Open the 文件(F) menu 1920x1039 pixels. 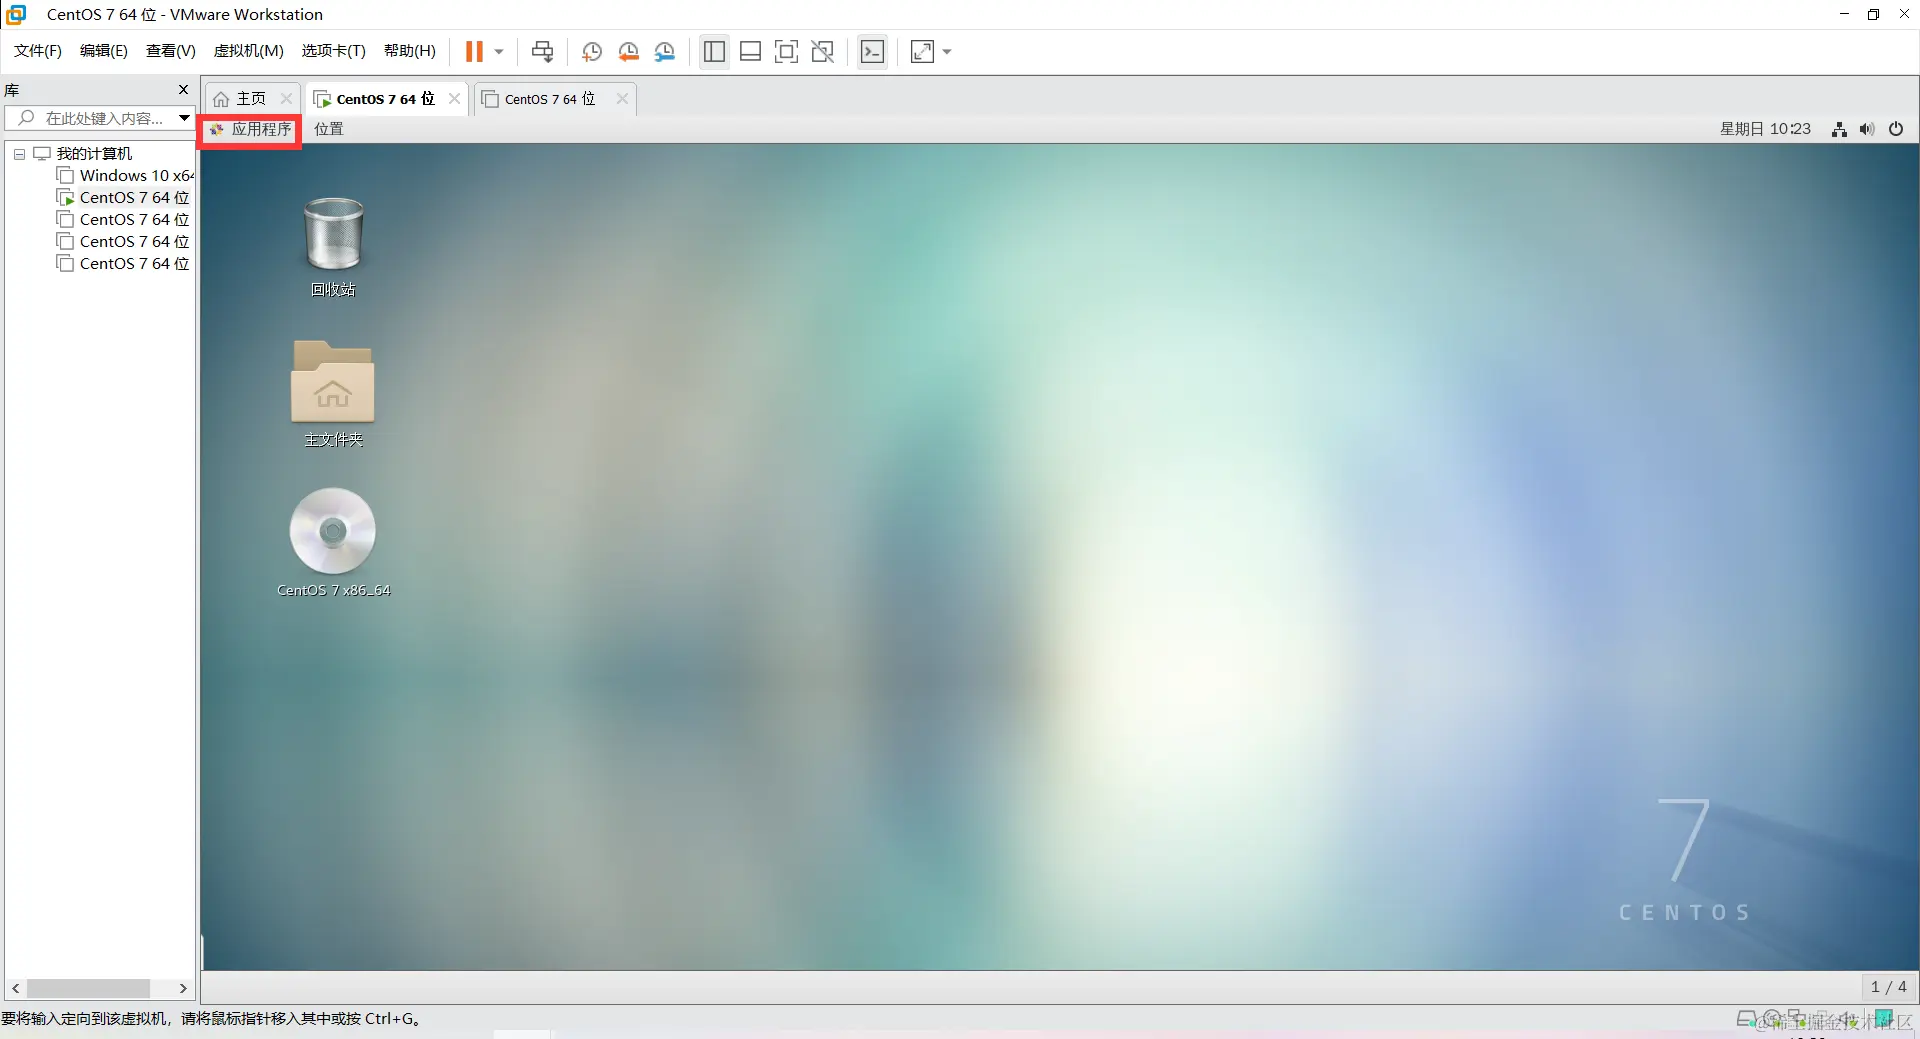pos(38,51)
